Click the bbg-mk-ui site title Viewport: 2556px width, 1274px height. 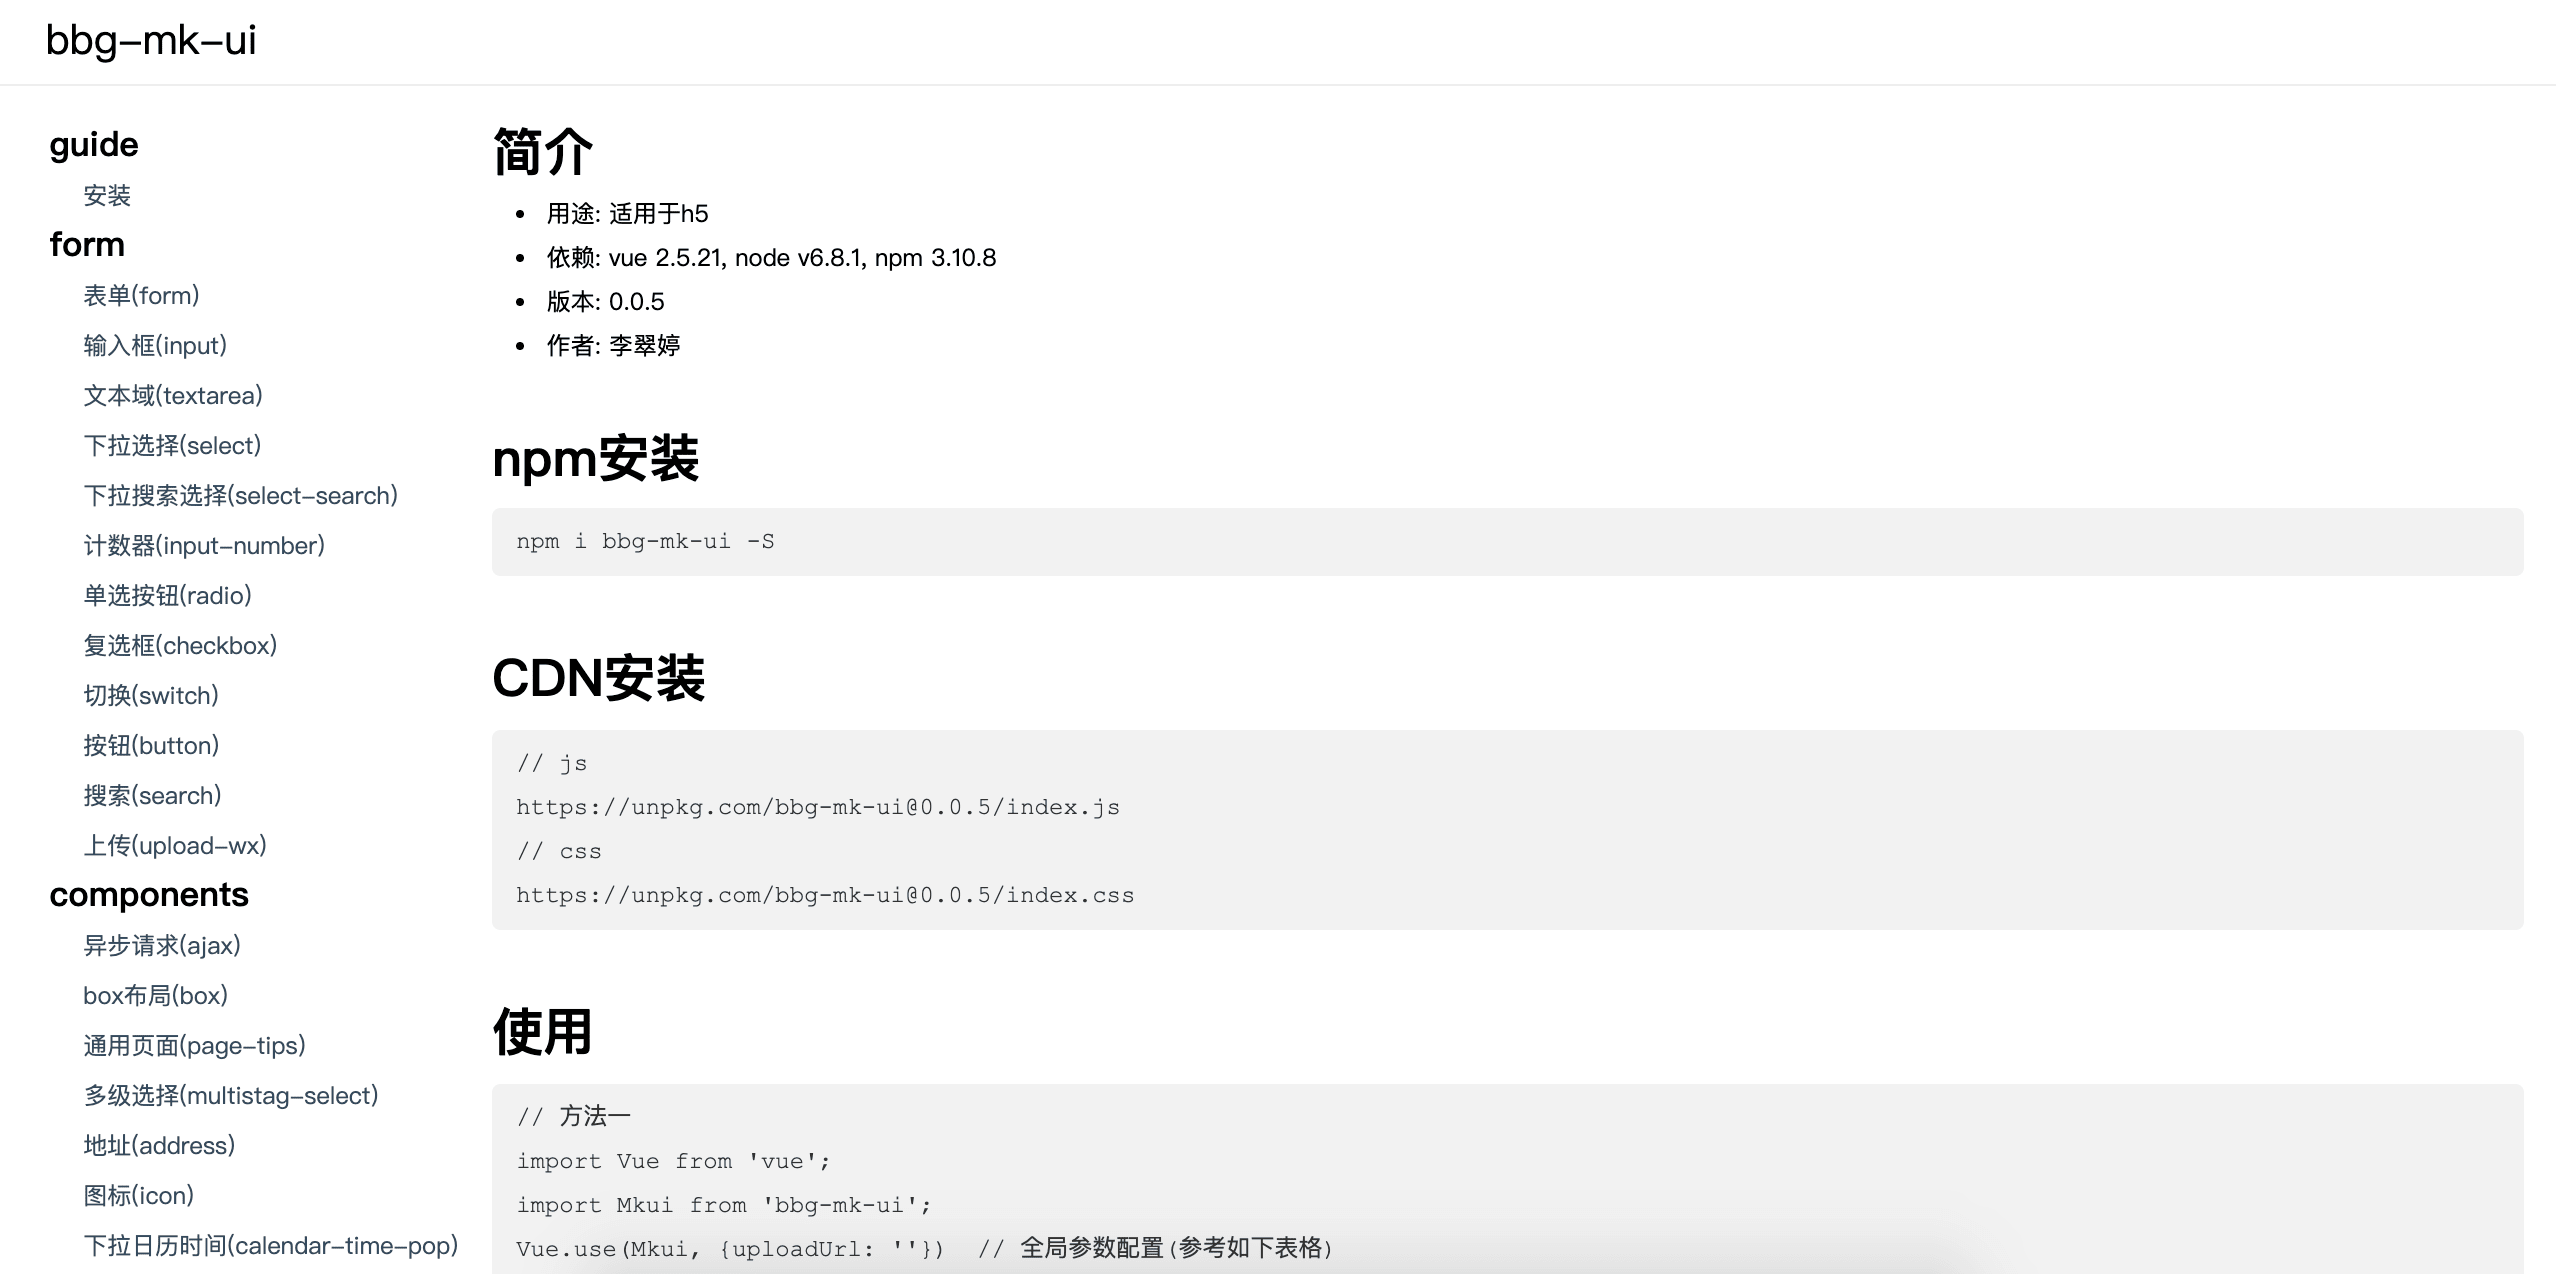coord(151,40)
